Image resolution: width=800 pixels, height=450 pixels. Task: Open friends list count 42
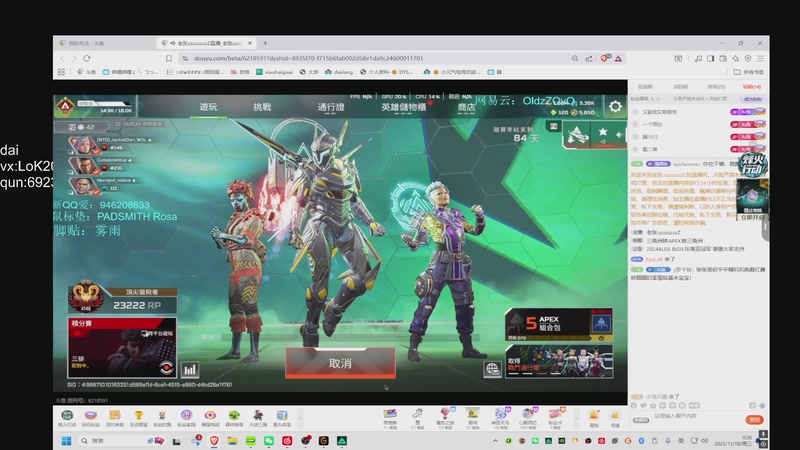click(82, 127)
